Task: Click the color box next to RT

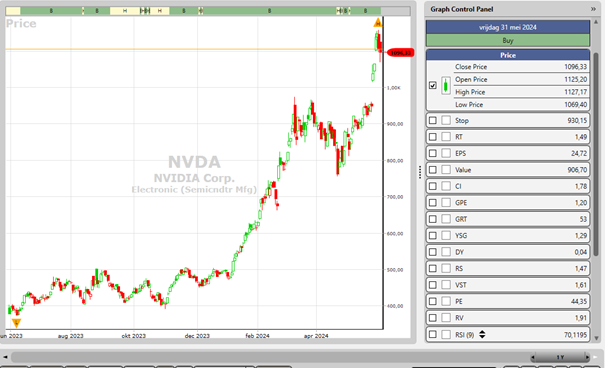Action: pyautogui.click(x=446, y=137)
